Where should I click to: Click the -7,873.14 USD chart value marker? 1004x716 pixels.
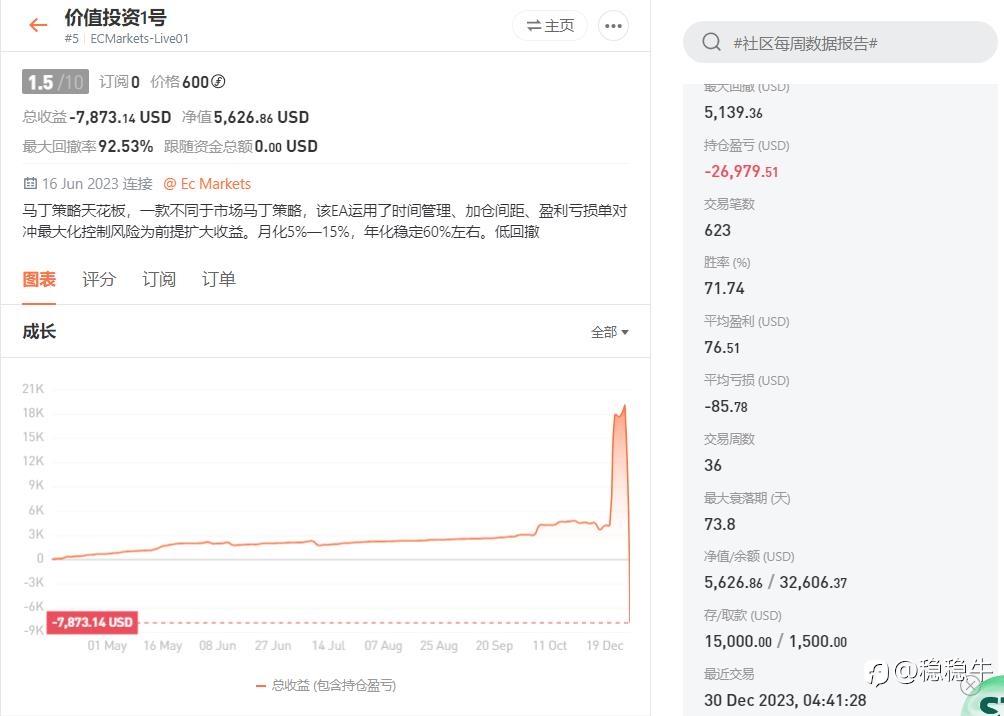click(92, 622)
